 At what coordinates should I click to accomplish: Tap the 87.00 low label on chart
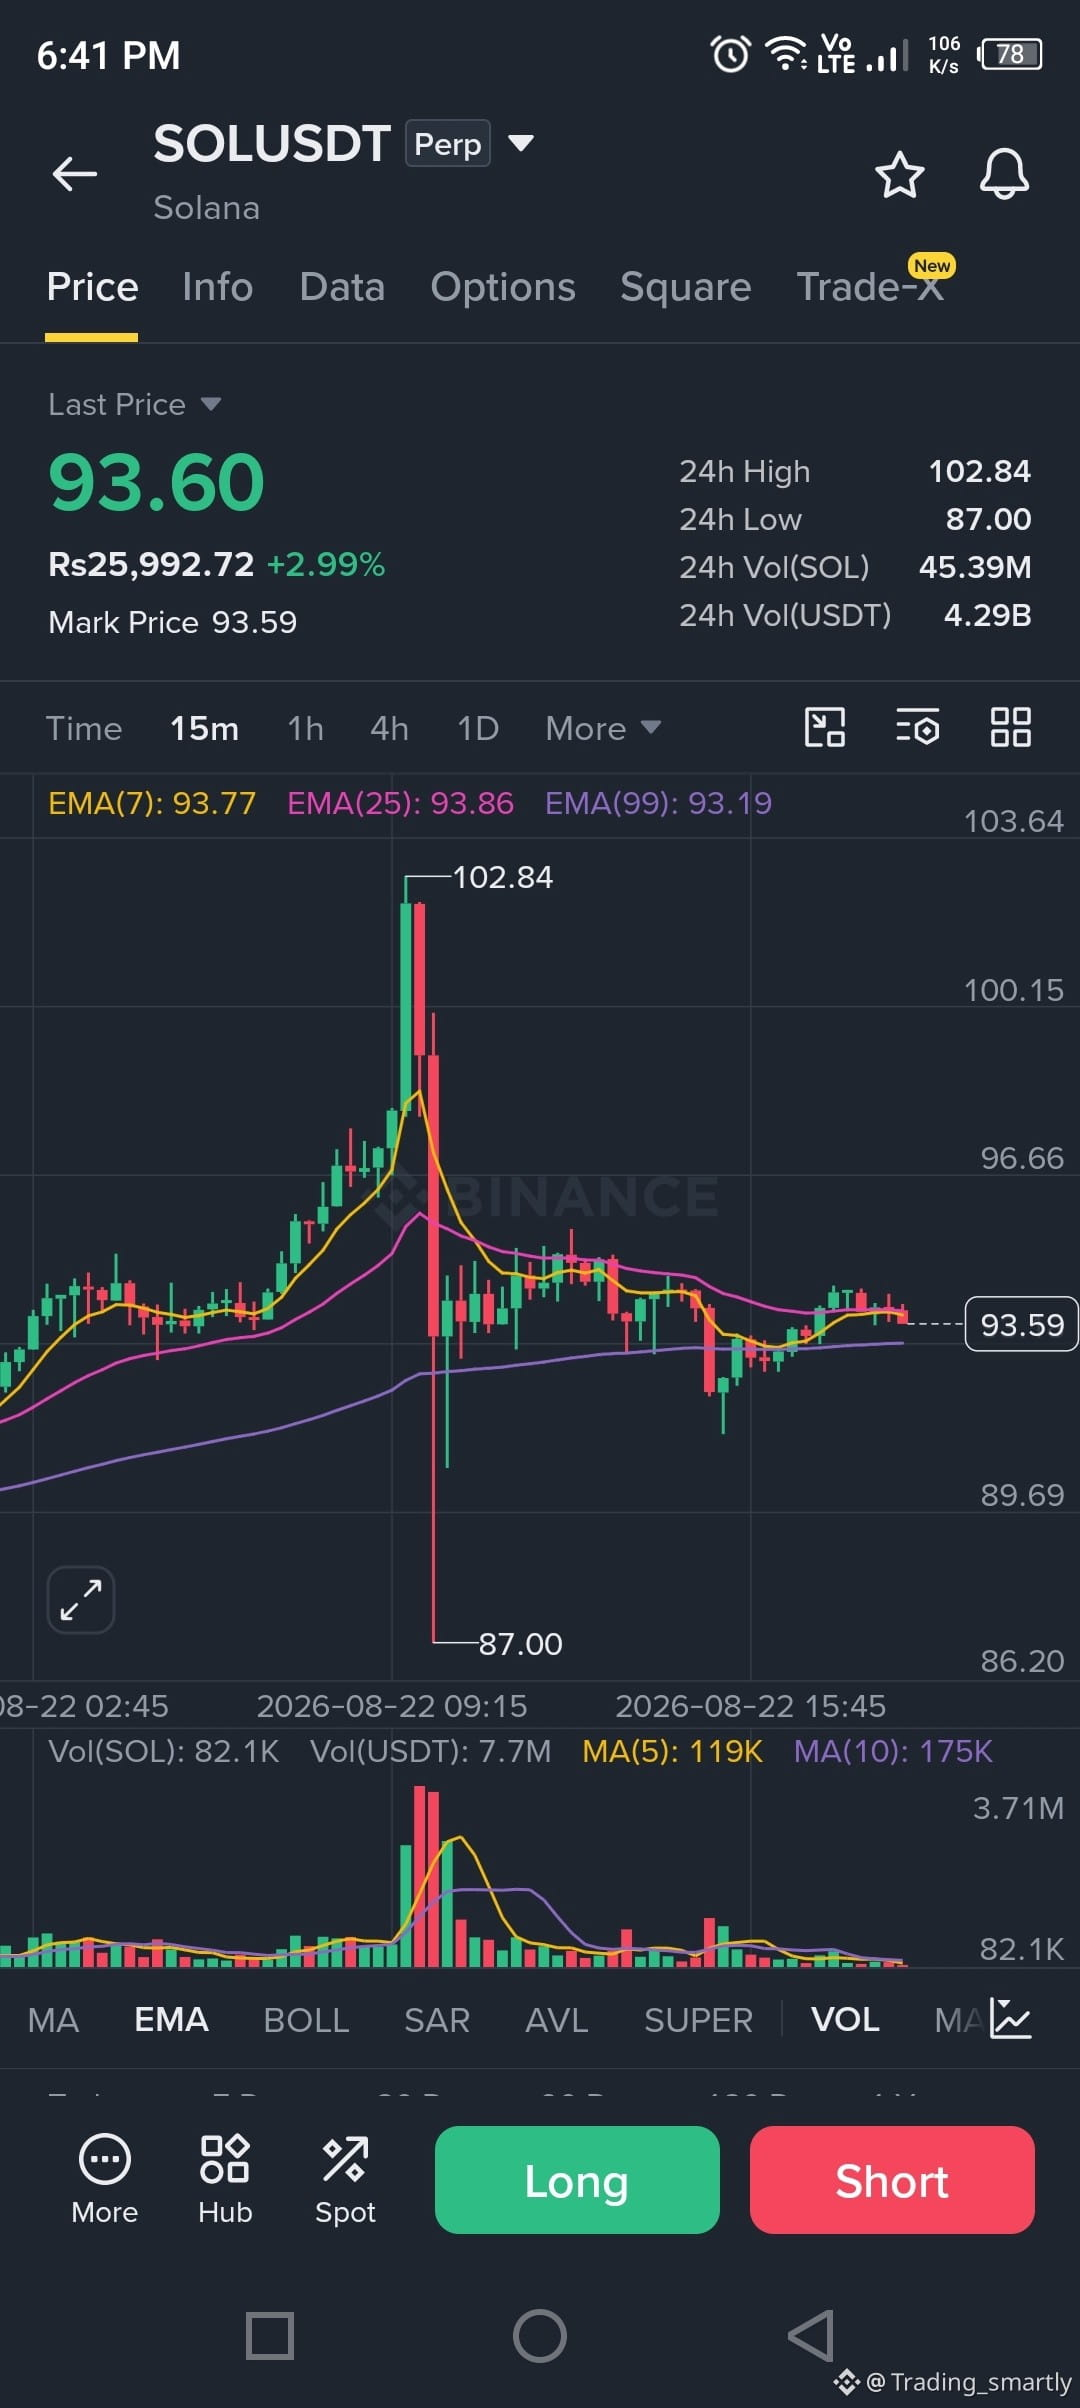[521, 1644]
